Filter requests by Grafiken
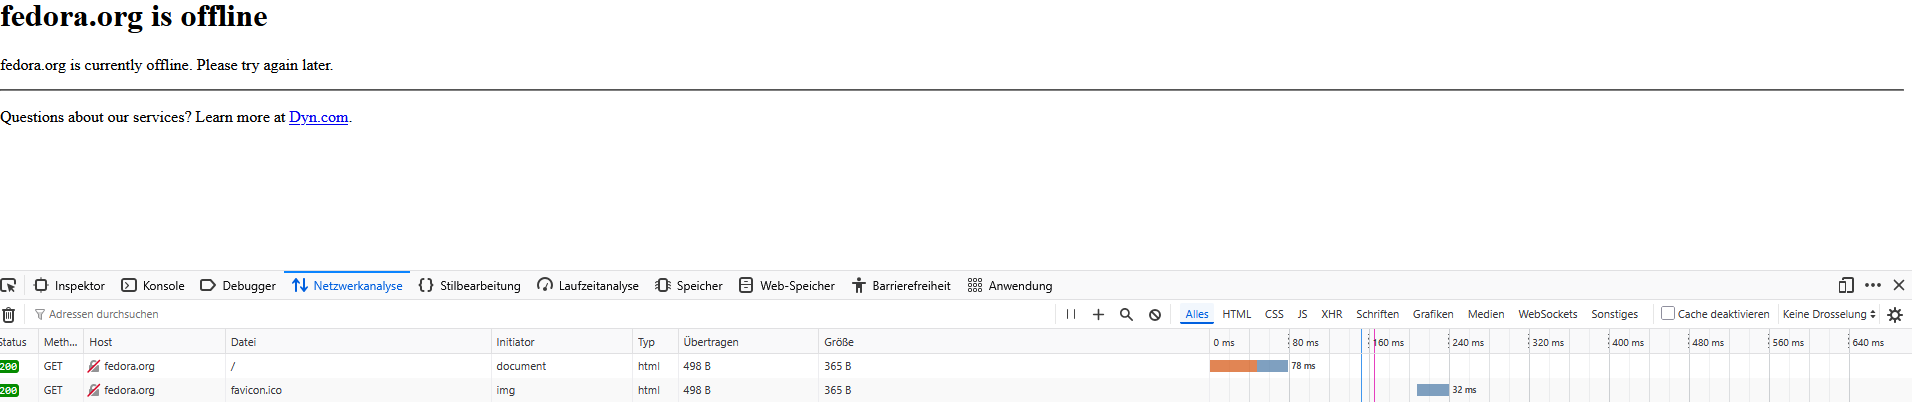 pos(1433,314)
